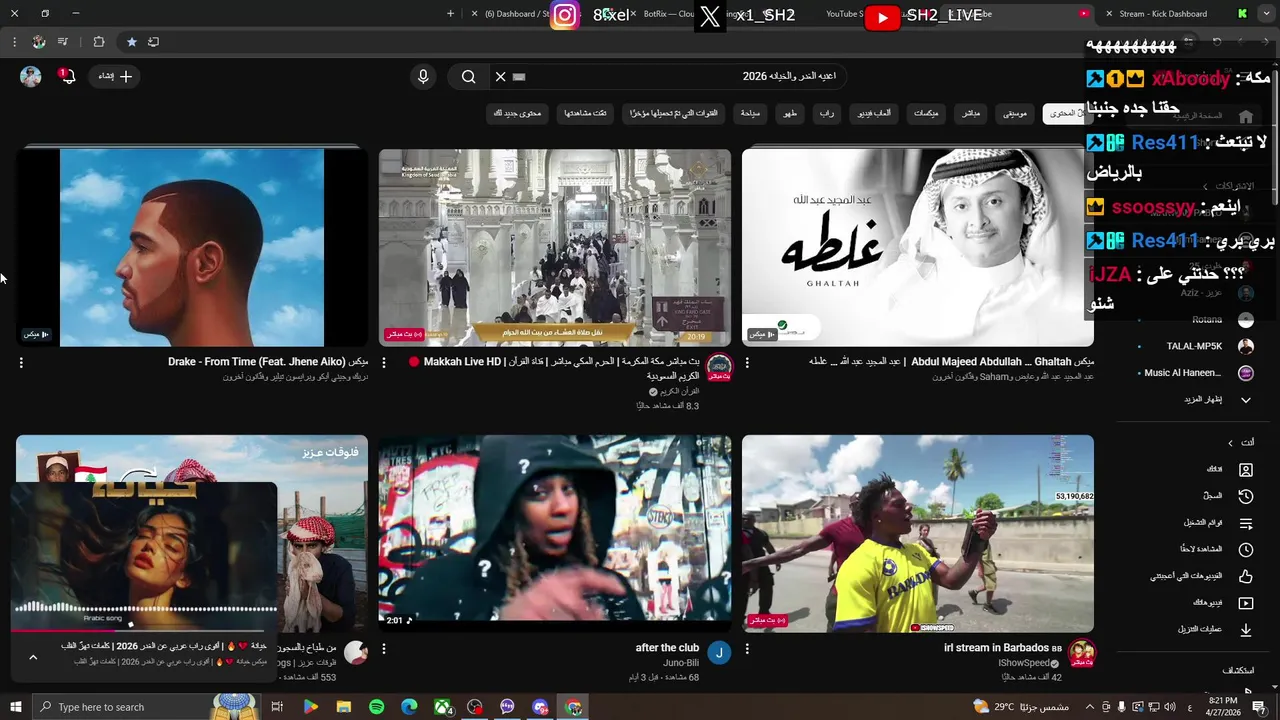This screenshot has height=720, width=1280.
Task: Open the History clock icon in sidebar
Action: tap(1246, 496)
